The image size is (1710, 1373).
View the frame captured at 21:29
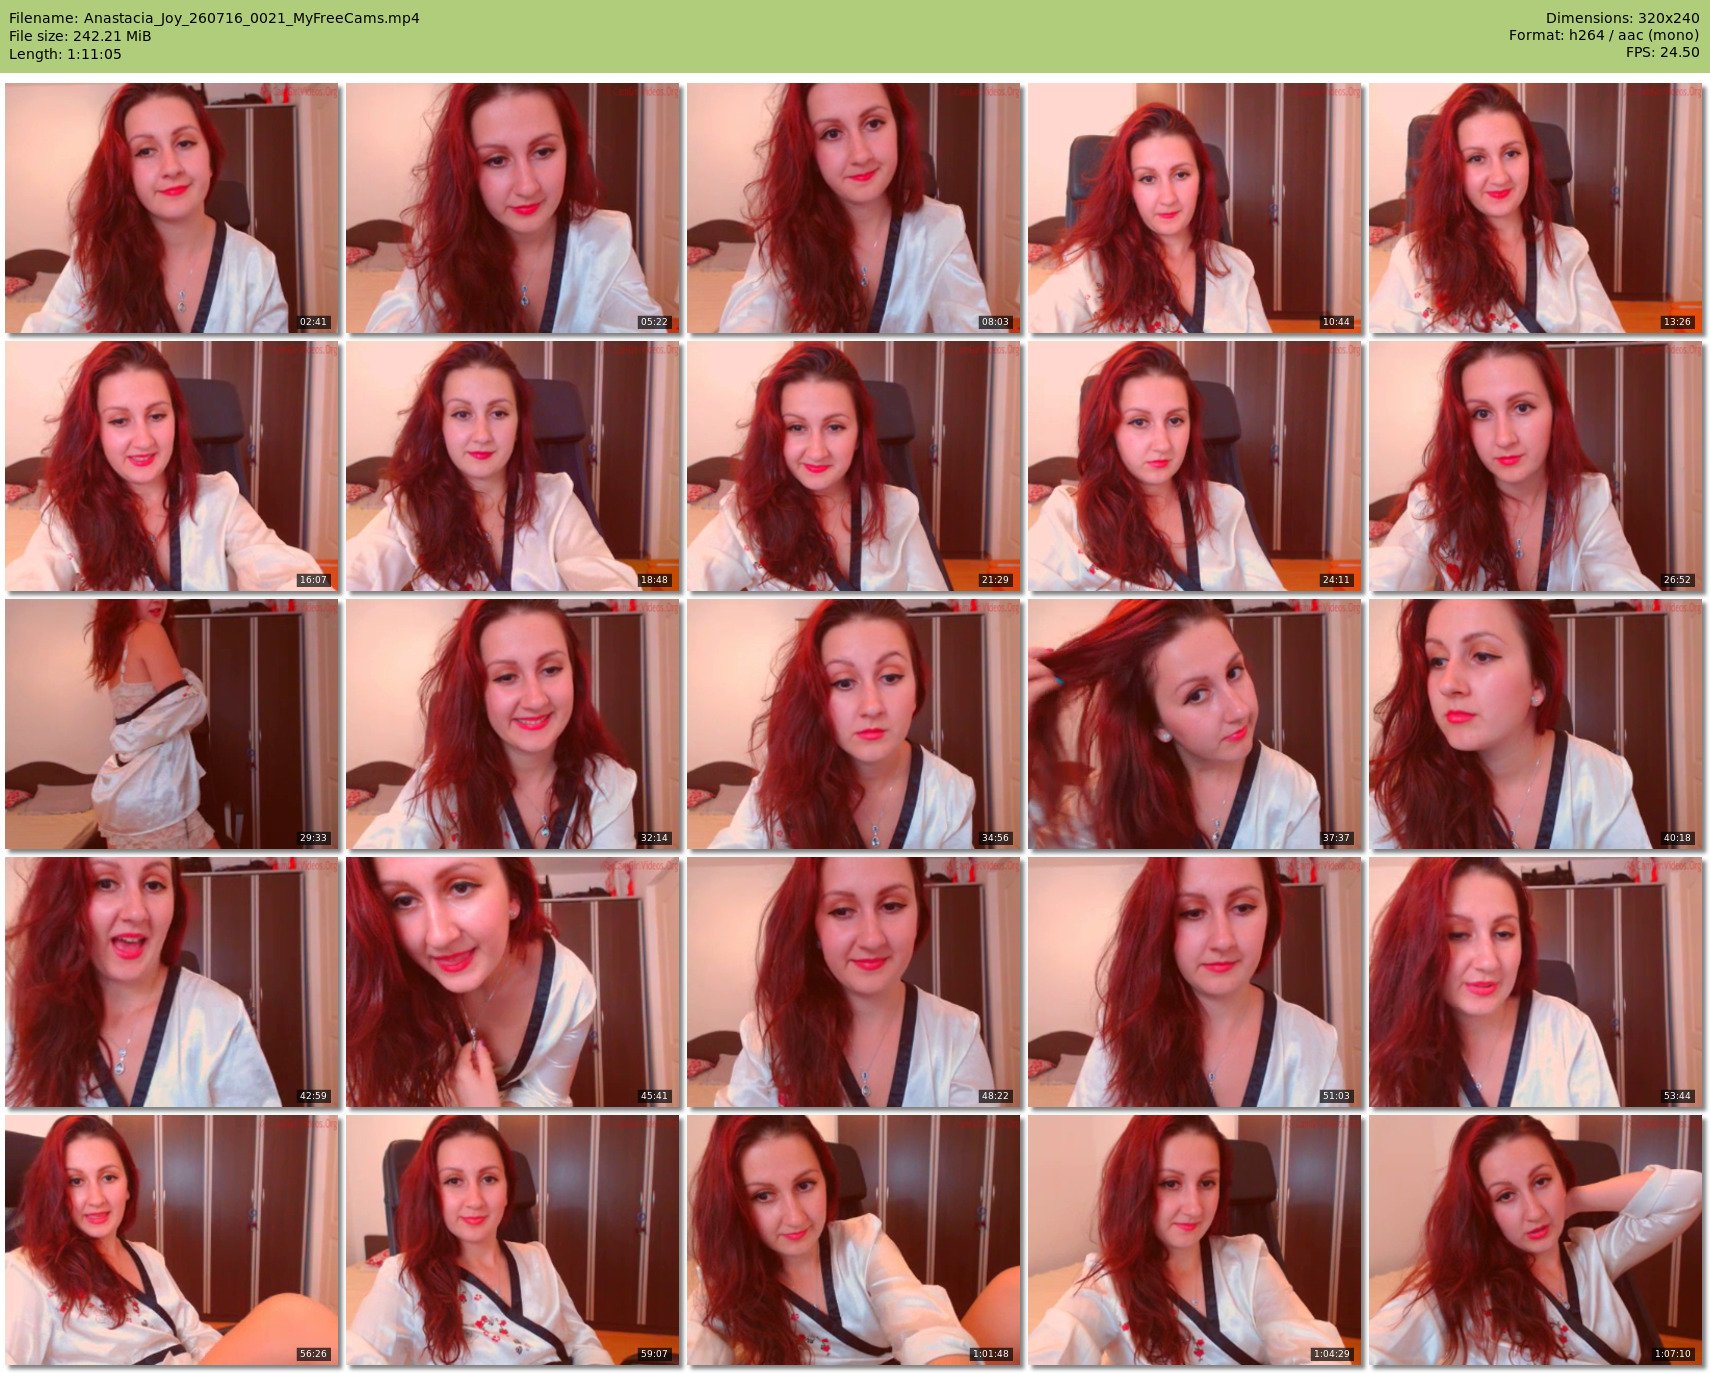[x=854, y=466]
